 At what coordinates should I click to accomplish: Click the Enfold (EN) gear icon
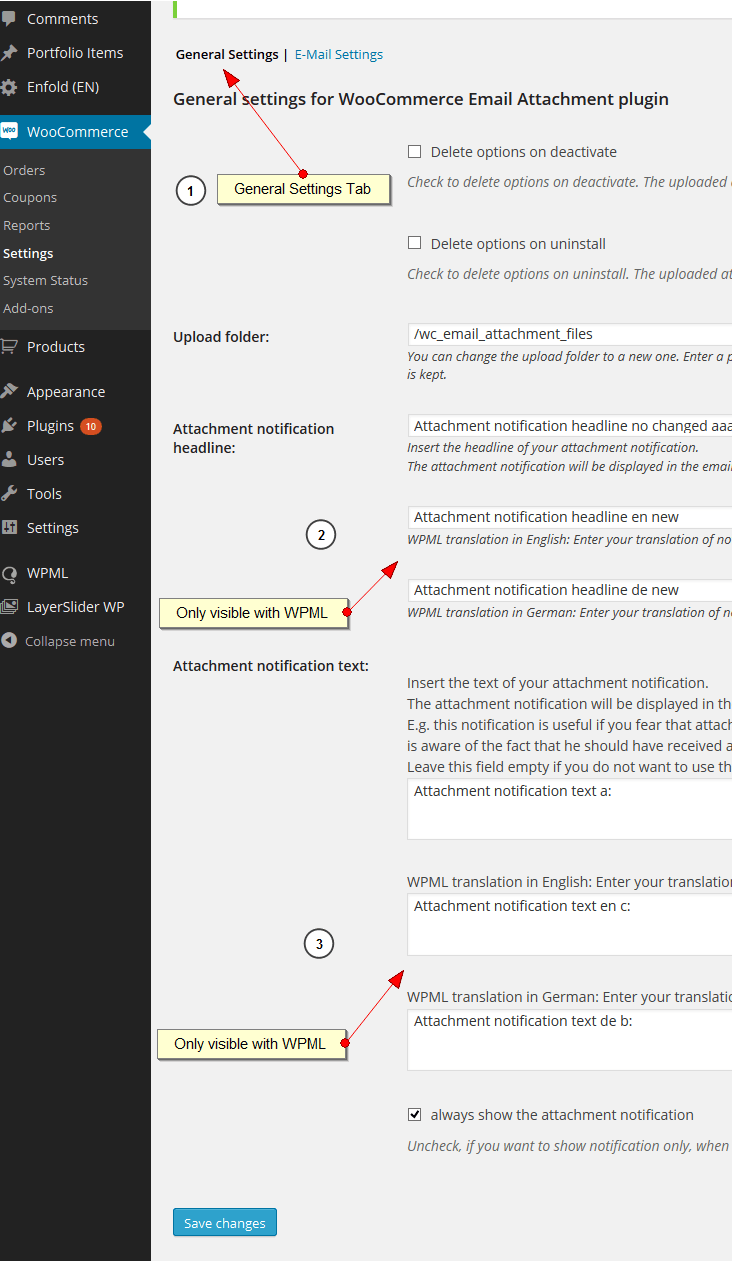9,87
